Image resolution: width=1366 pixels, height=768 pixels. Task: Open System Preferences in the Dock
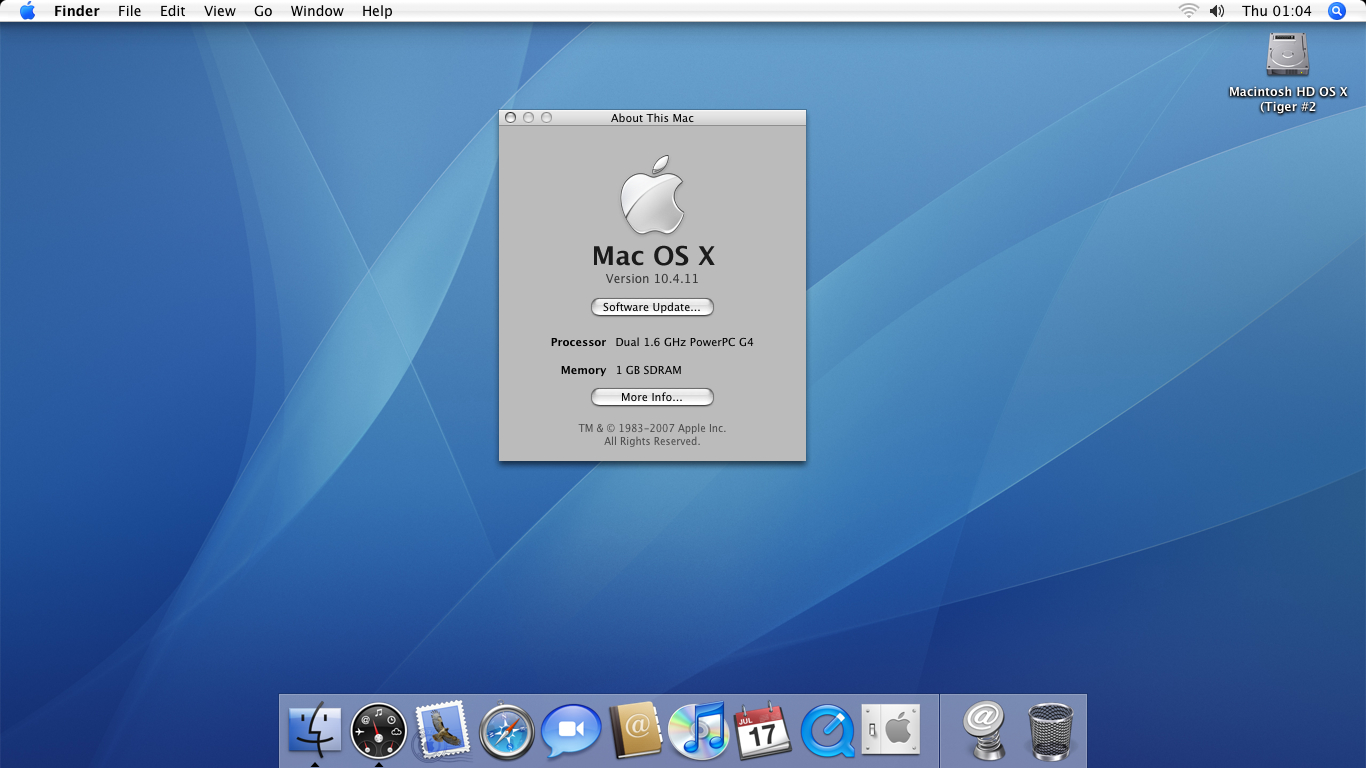890,731
